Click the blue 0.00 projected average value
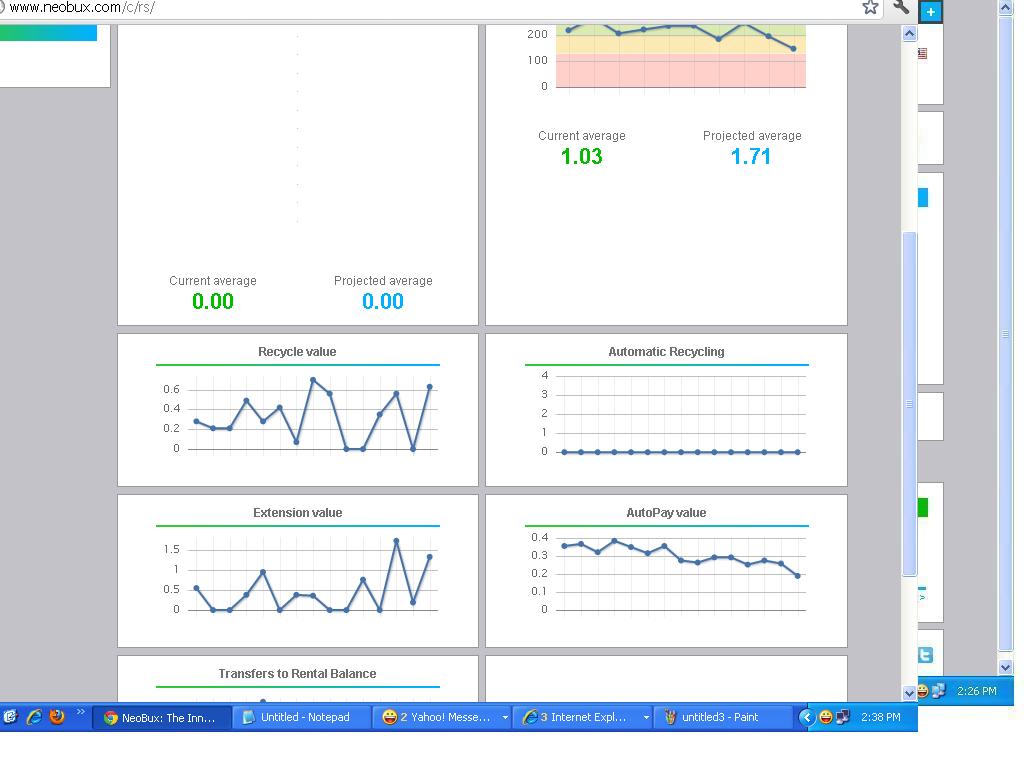The width and height of the screenshot is (1024, 768). click(x=383, y=302)
